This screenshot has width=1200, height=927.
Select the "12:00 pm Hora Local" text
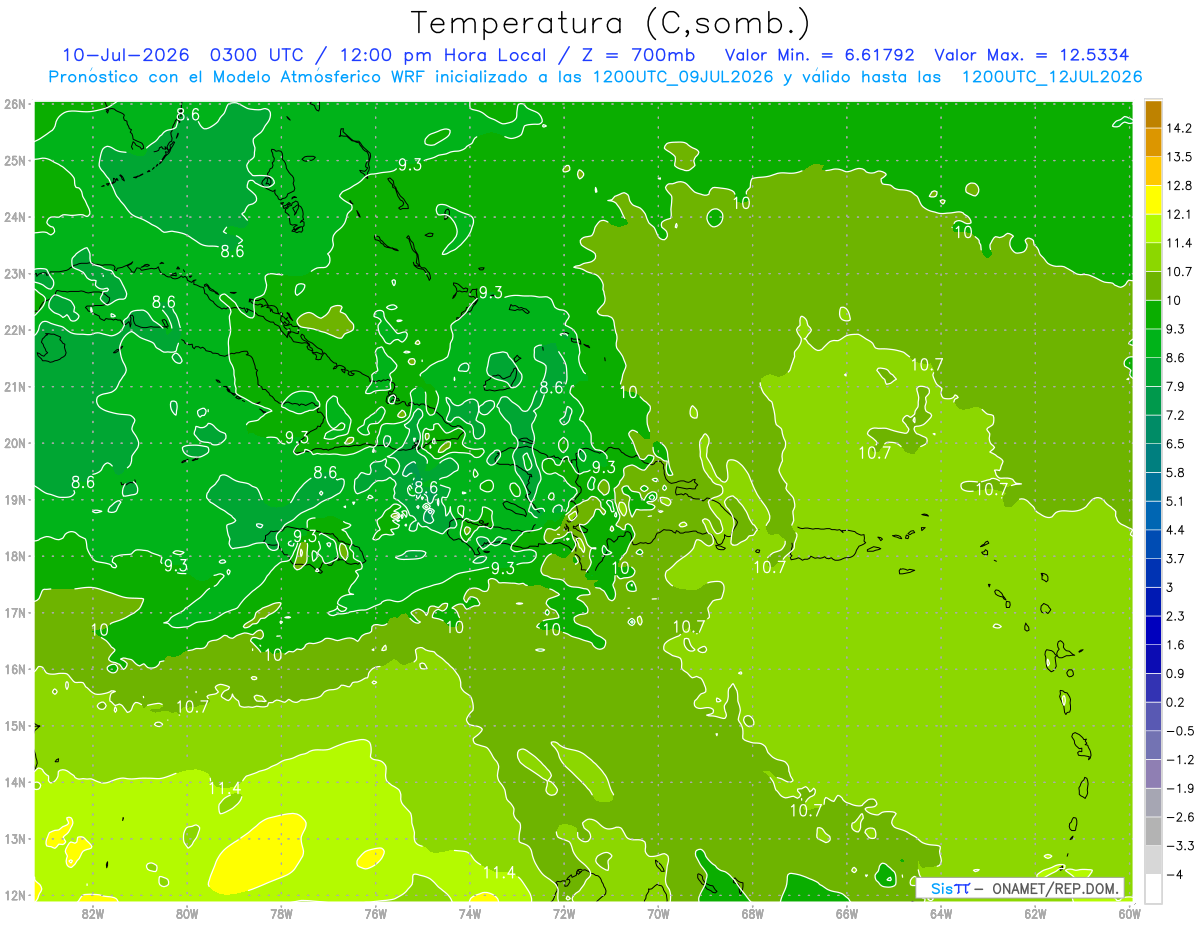[441, 55]
